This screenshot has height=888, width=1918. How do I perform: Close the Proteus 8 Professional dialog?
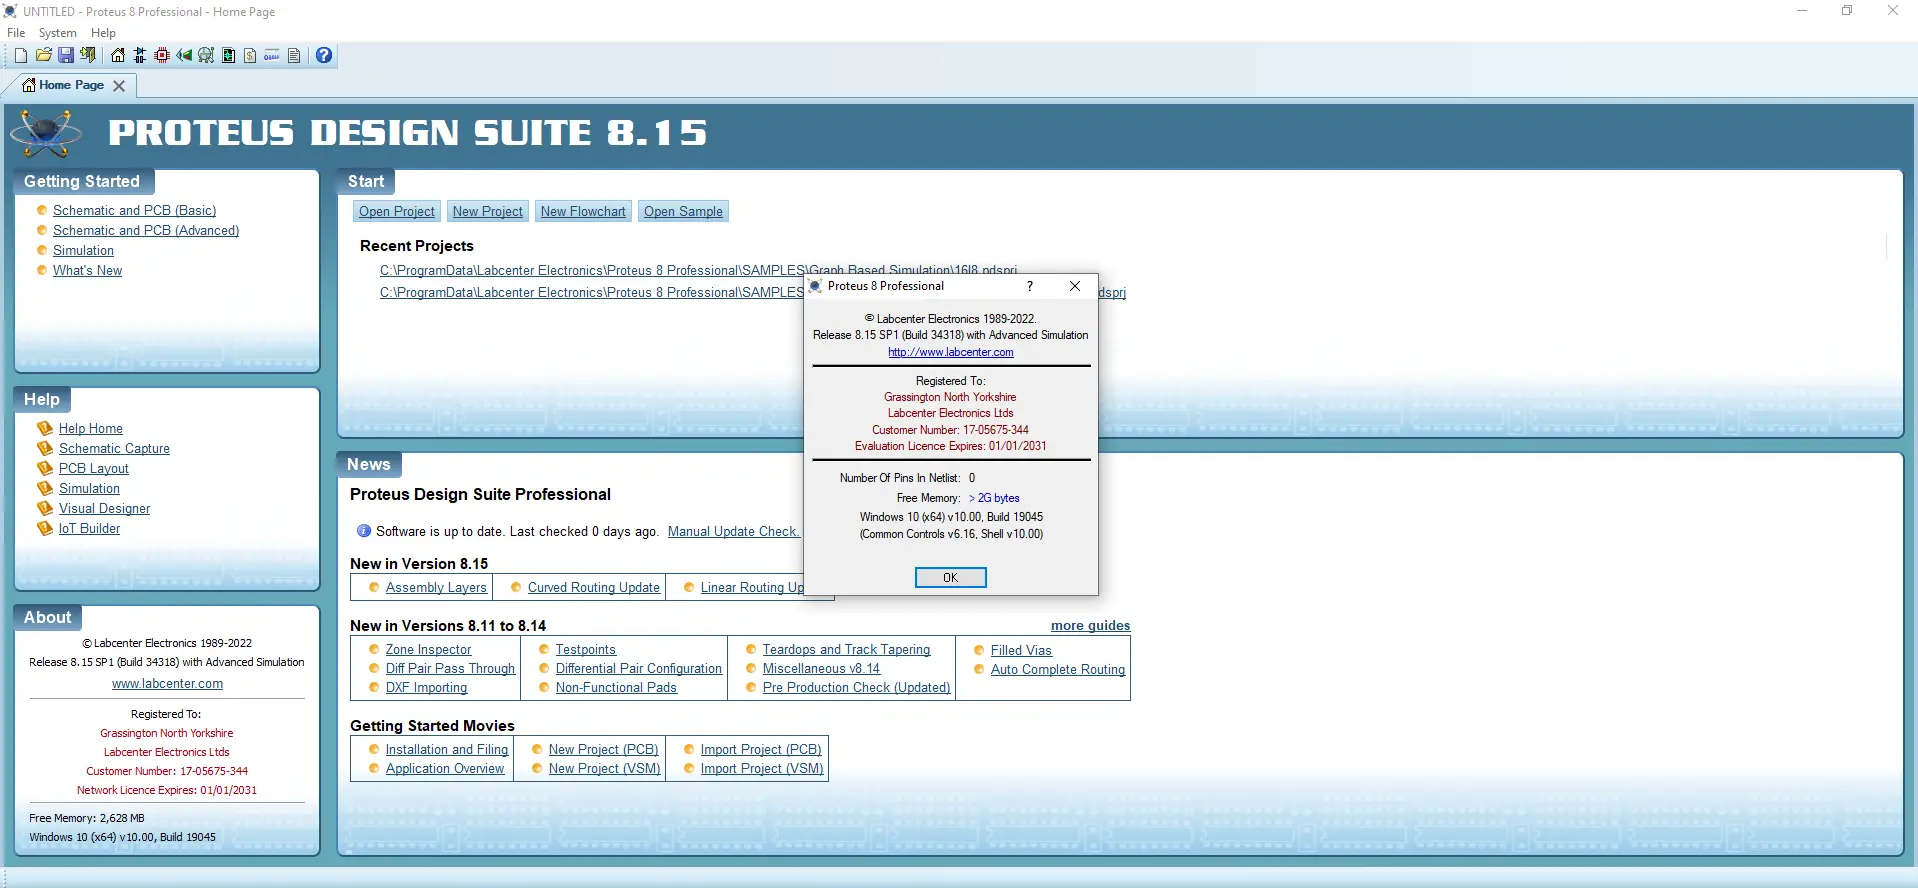click(x=1075, y=286)
